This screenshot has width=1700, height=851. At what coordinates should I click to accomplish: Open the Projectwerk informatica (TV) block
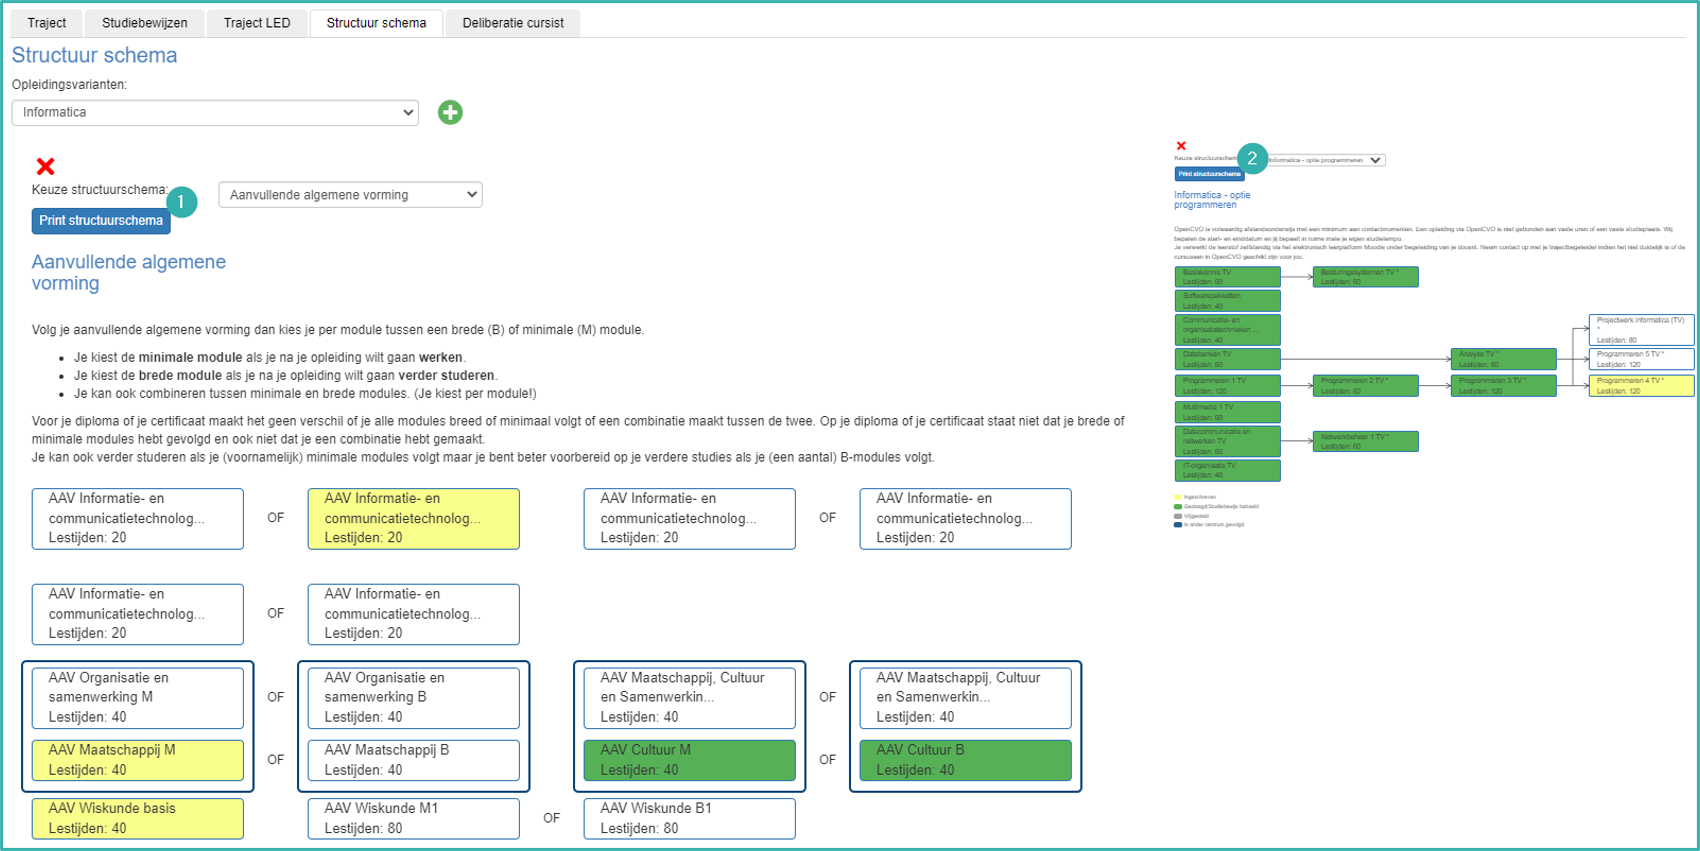[x=1641, y=330]
